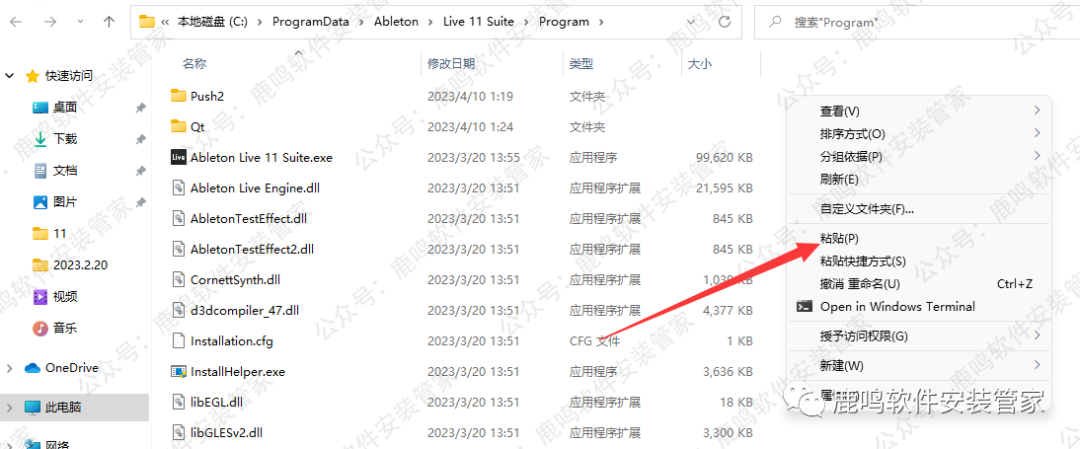This screenshot has width=1080, height=449.
Task: Expand the 此电脑 tree node
Action: pos(10,407)
